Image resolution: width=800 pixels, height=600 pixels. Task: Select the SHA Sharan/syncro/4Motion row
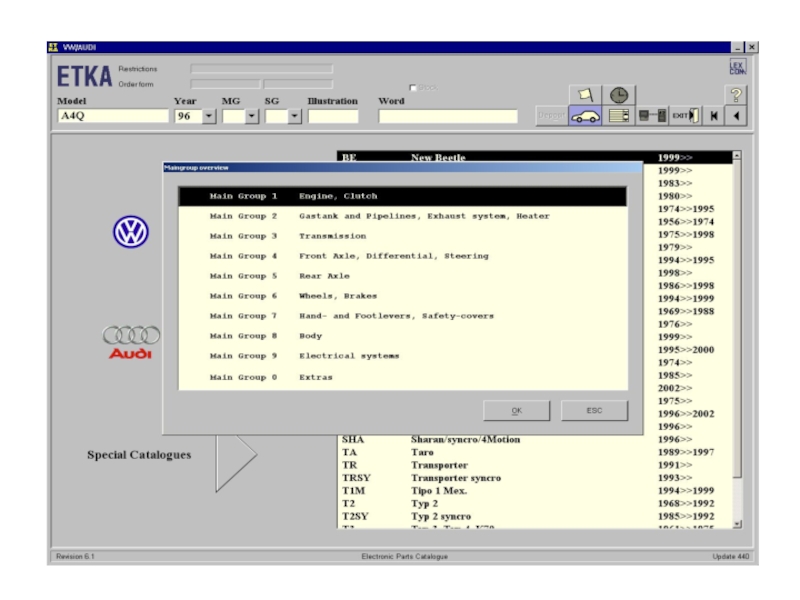pyautogui.click(x=534, y=439)
